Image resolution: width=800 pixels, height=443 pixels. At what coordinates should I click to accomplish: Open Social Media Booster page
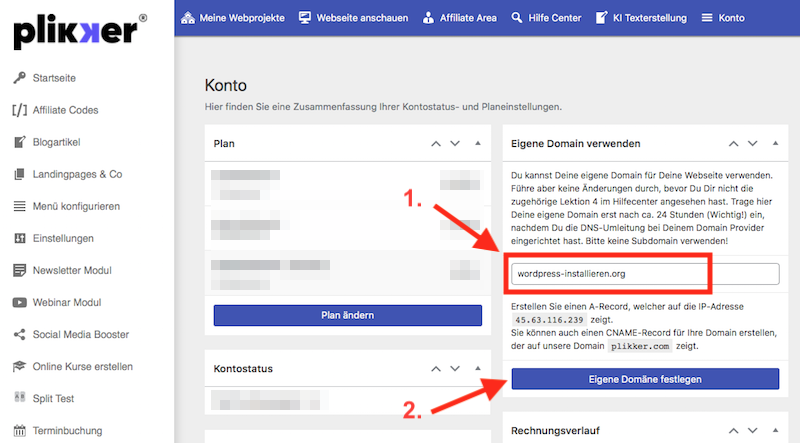click(x=81, y=335)
